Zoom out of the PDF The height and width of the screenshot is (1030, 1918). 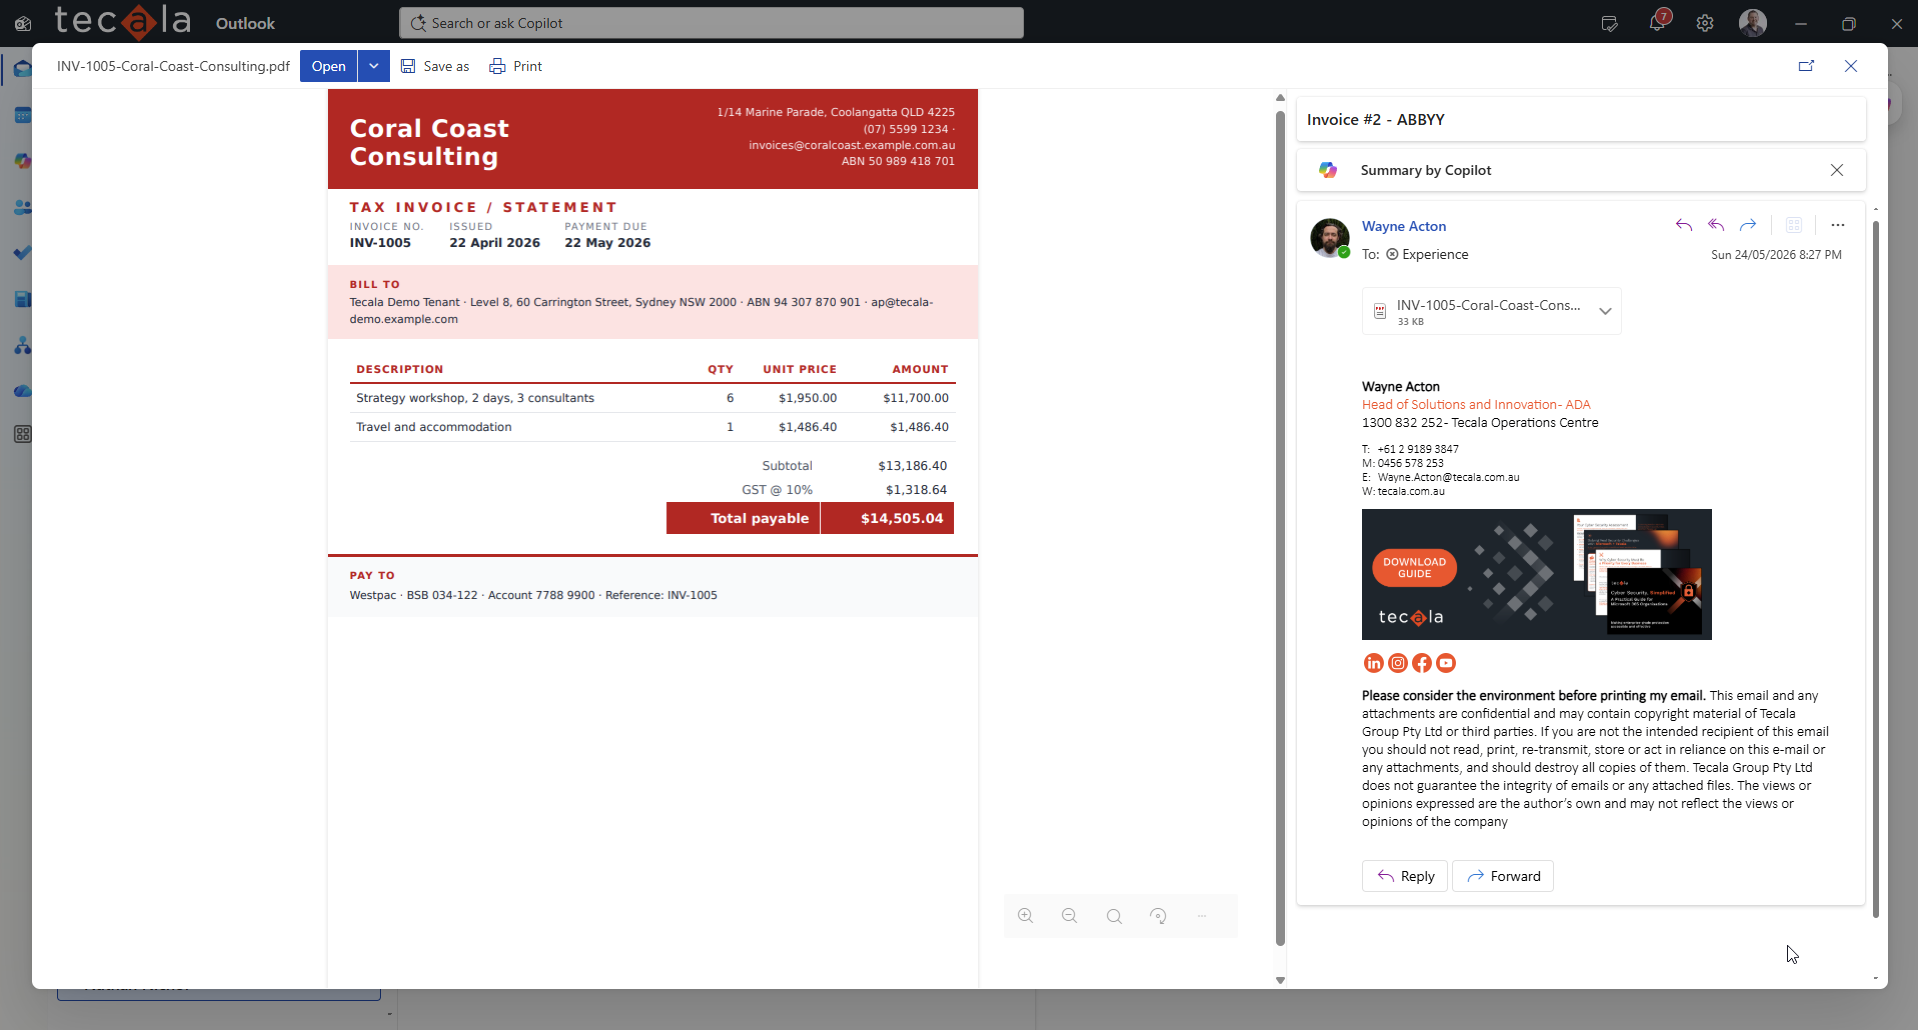(x=1069, y=916)
